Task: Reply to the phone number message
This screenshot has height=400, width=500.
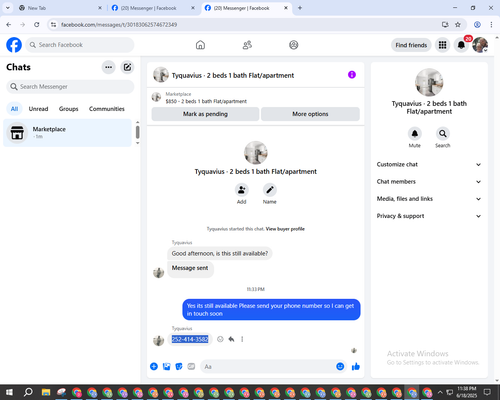Action: coord(231,339)
